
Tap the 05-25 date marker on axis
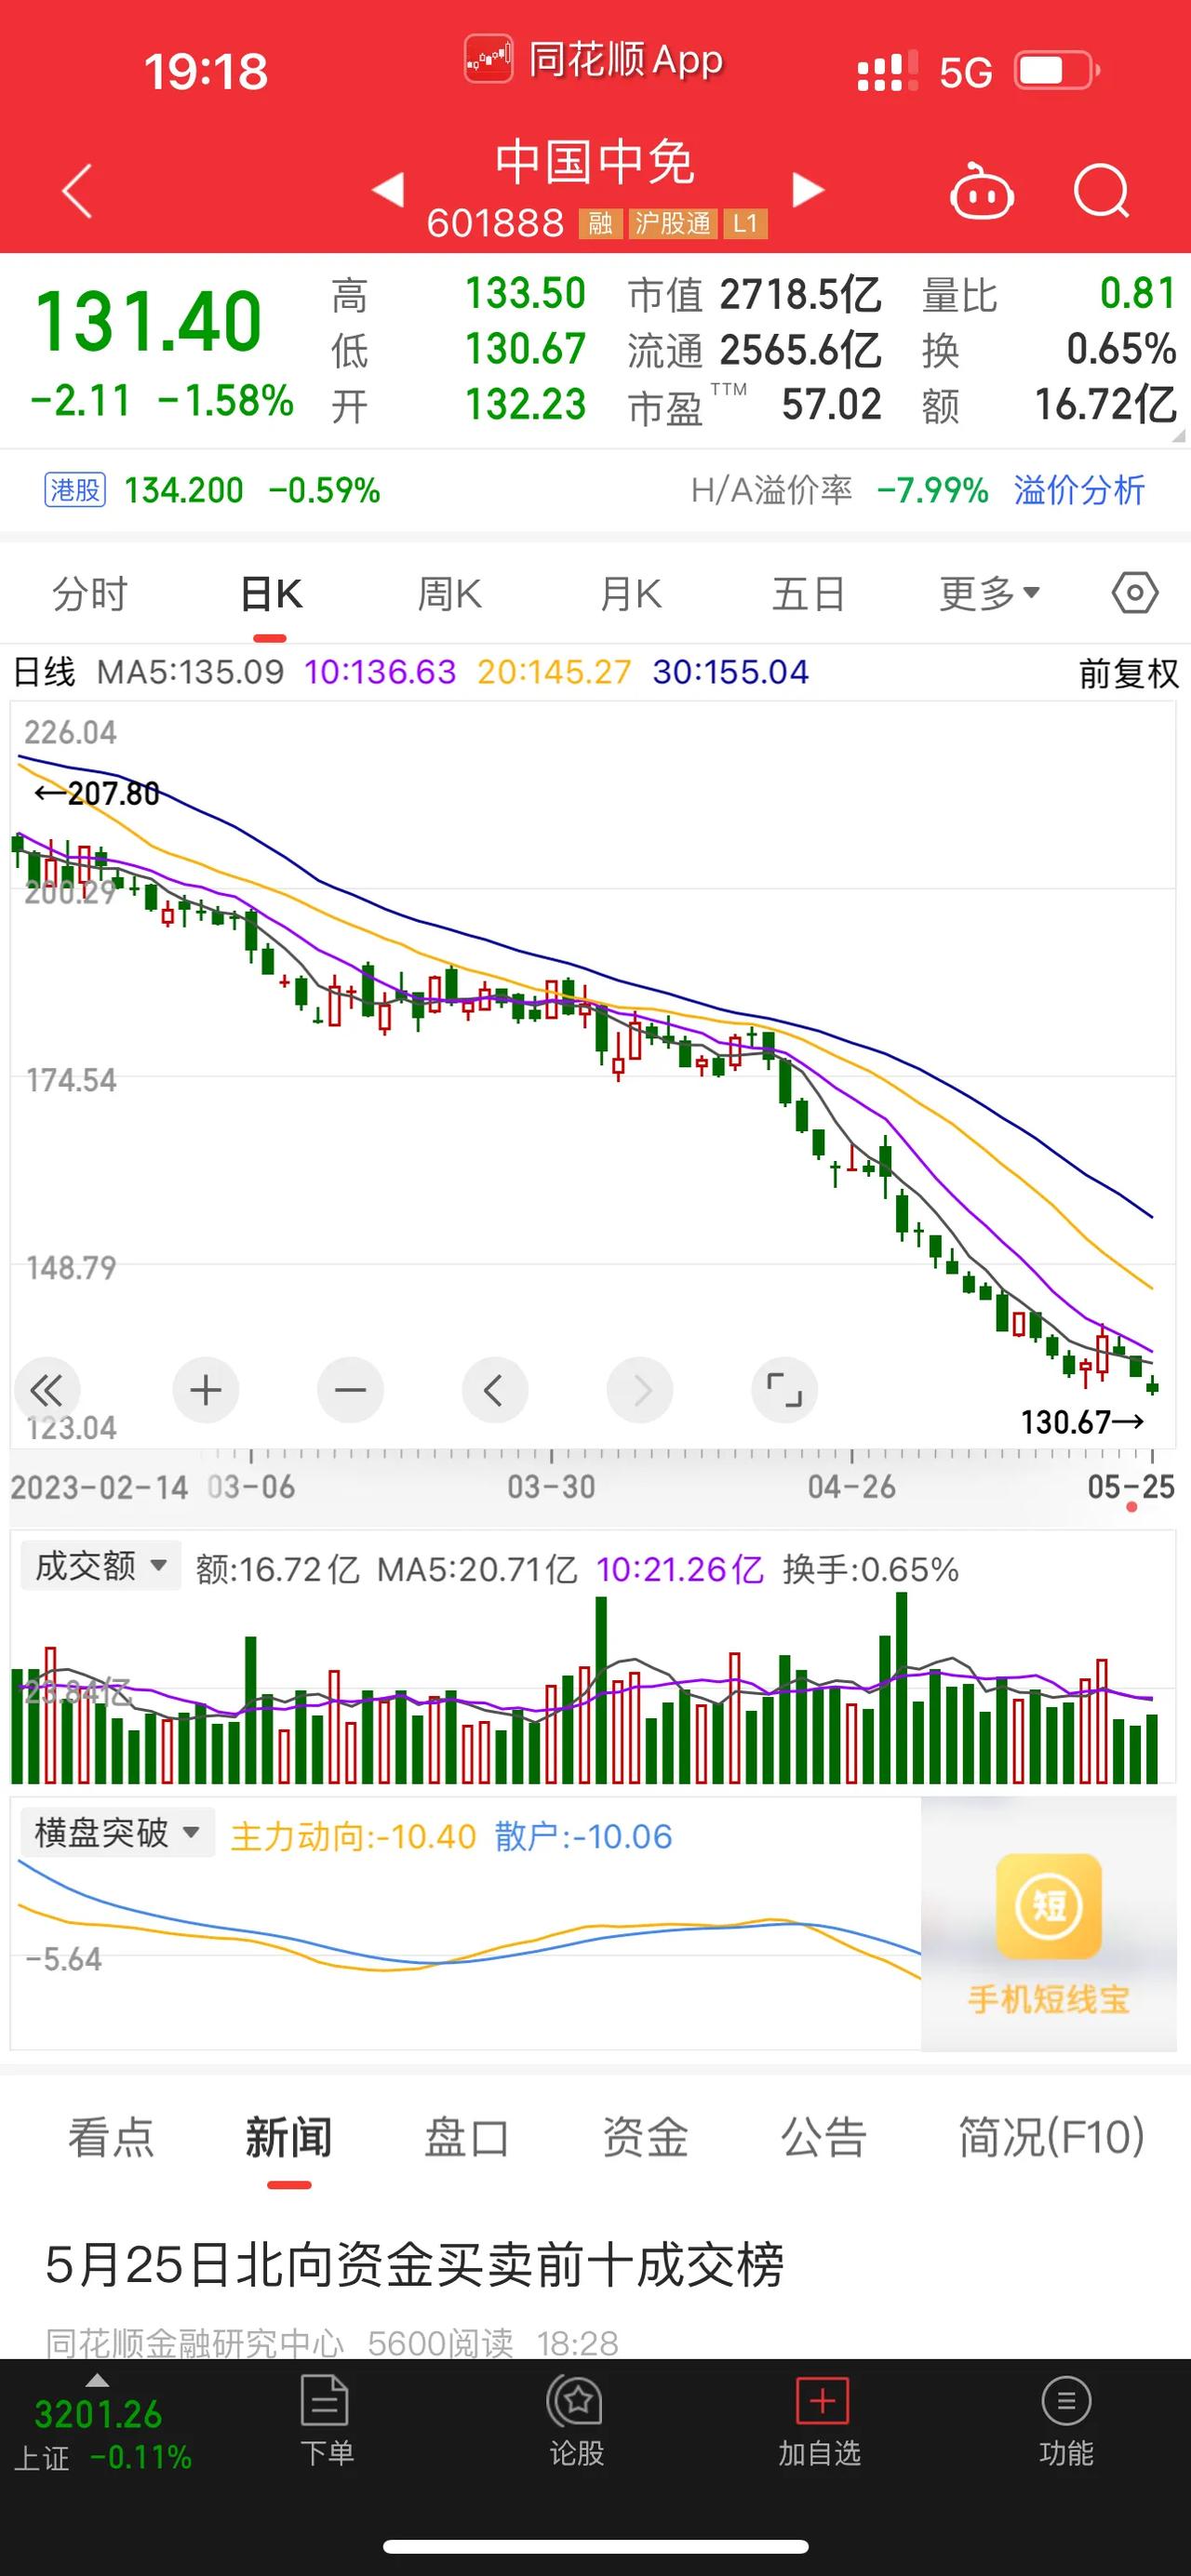coord(1130,1487)
